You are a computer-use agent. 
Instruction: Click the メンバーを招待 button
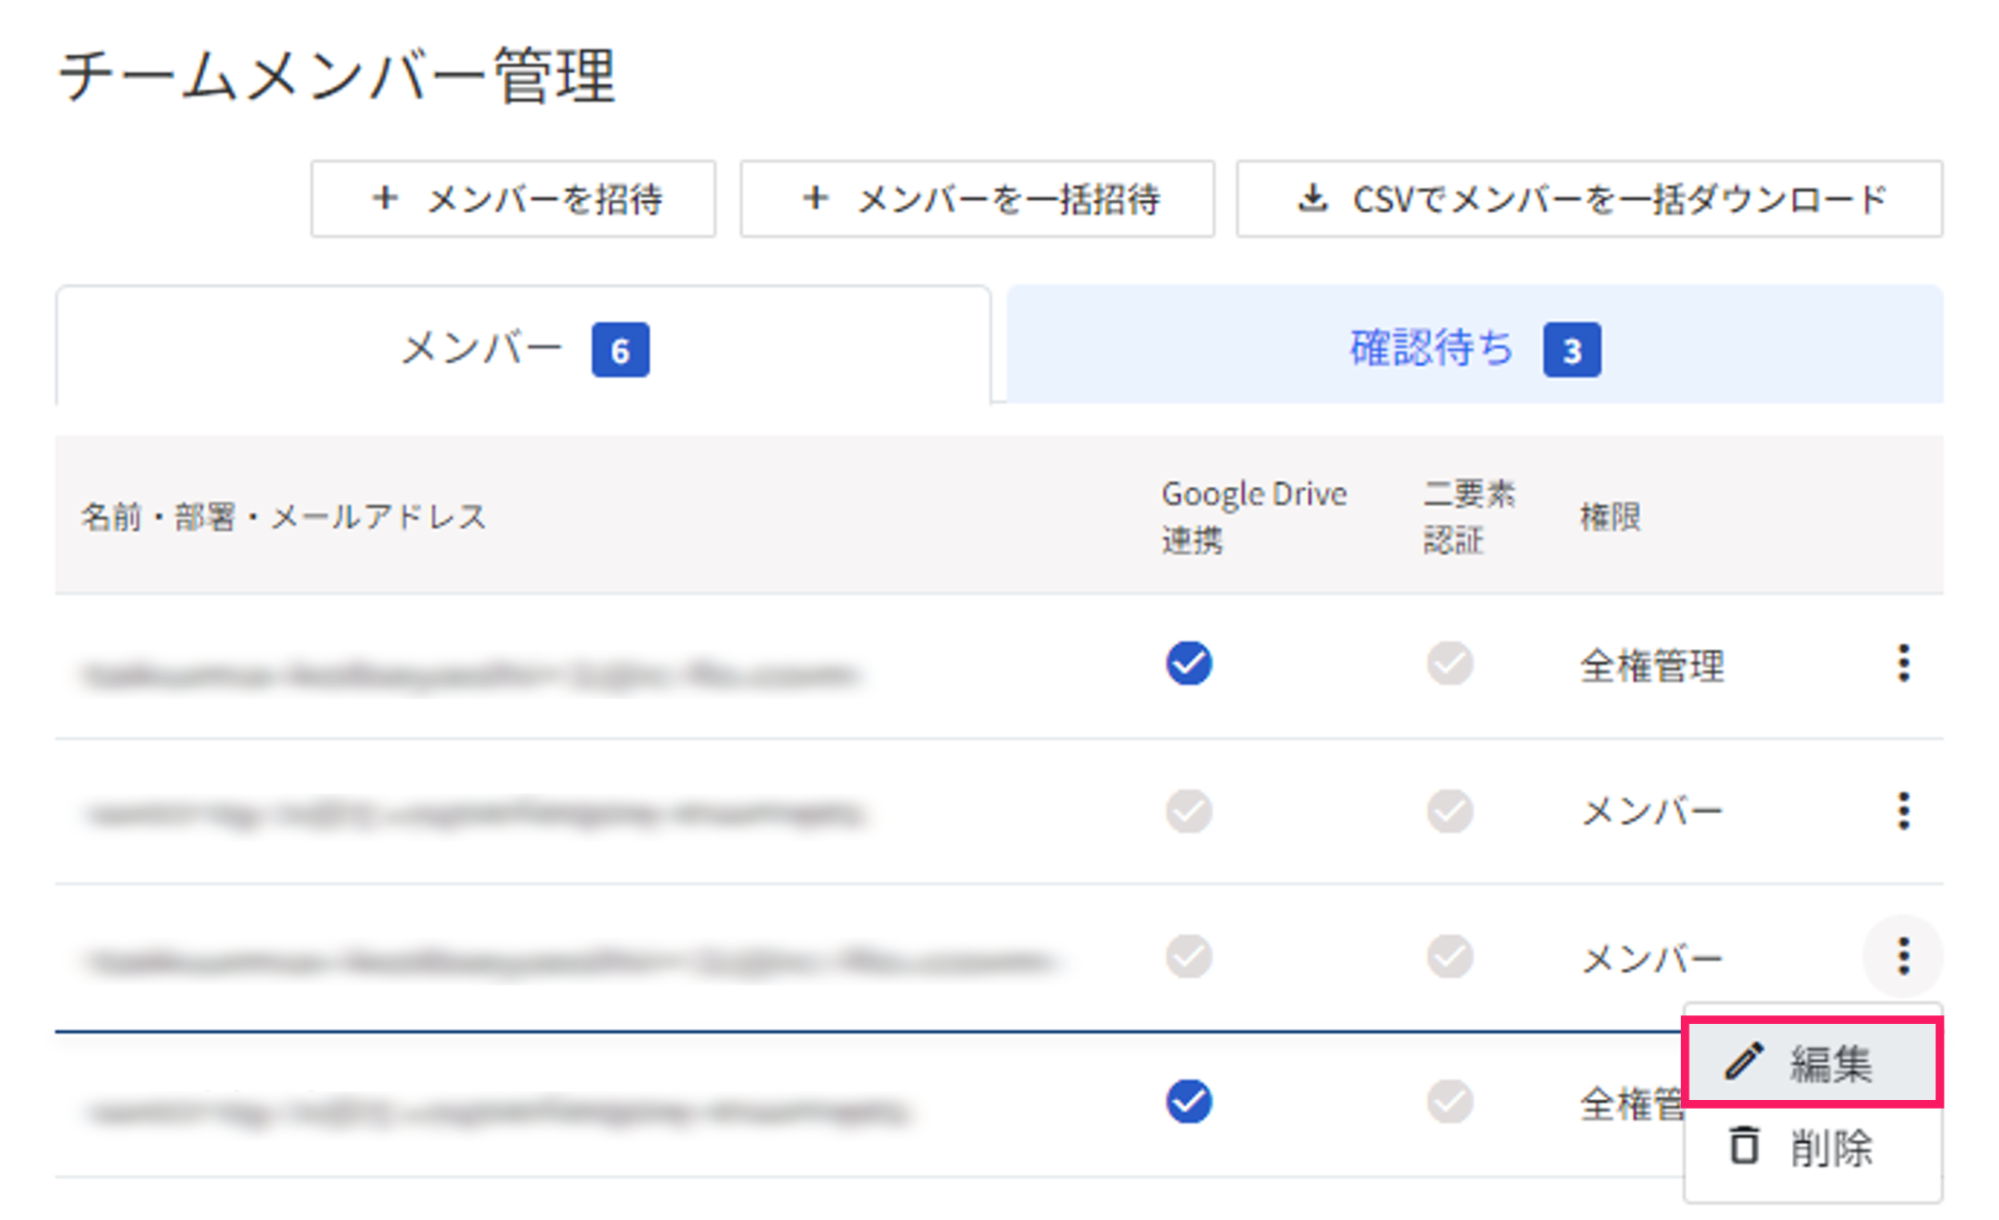(x=513, y=199)
